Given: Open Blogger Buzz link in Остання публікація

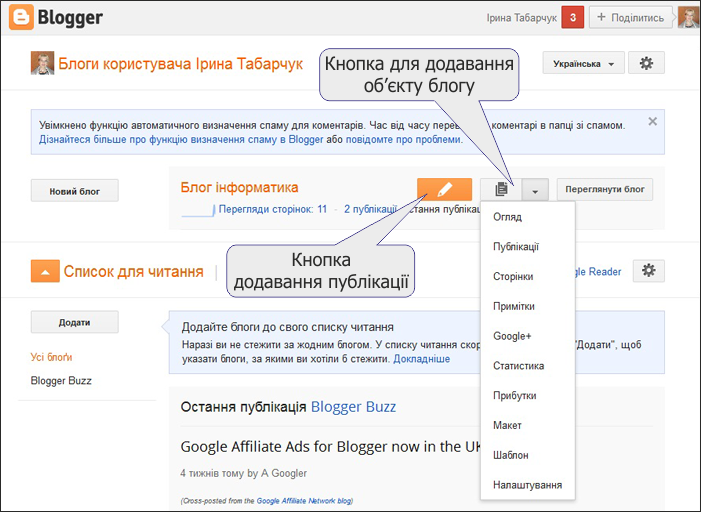Looking at the screenshot, I should click(x=353, y=407).
